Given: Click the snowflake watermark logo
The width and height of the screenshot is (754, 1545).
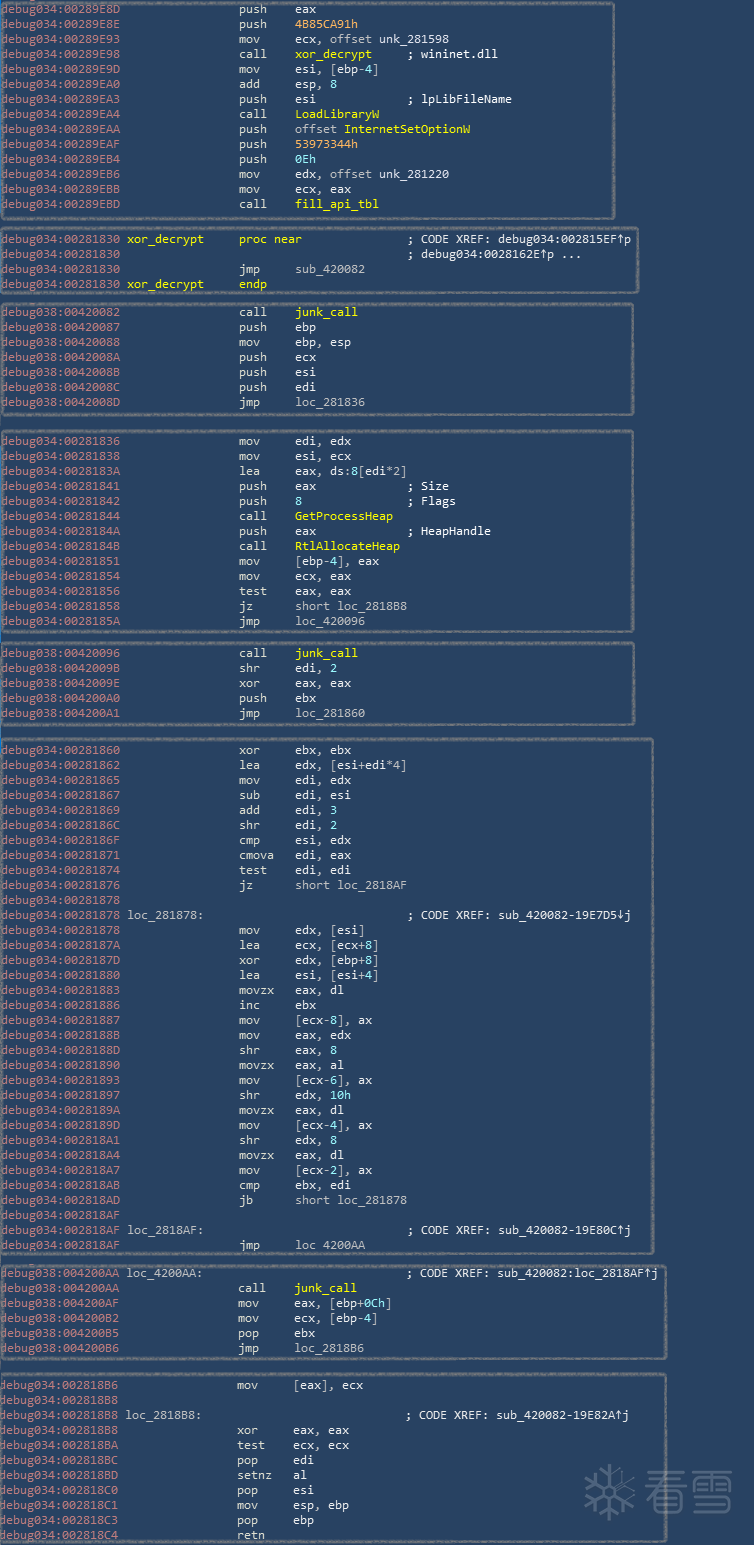Looking at the screenshot, I should (609, 1492).
